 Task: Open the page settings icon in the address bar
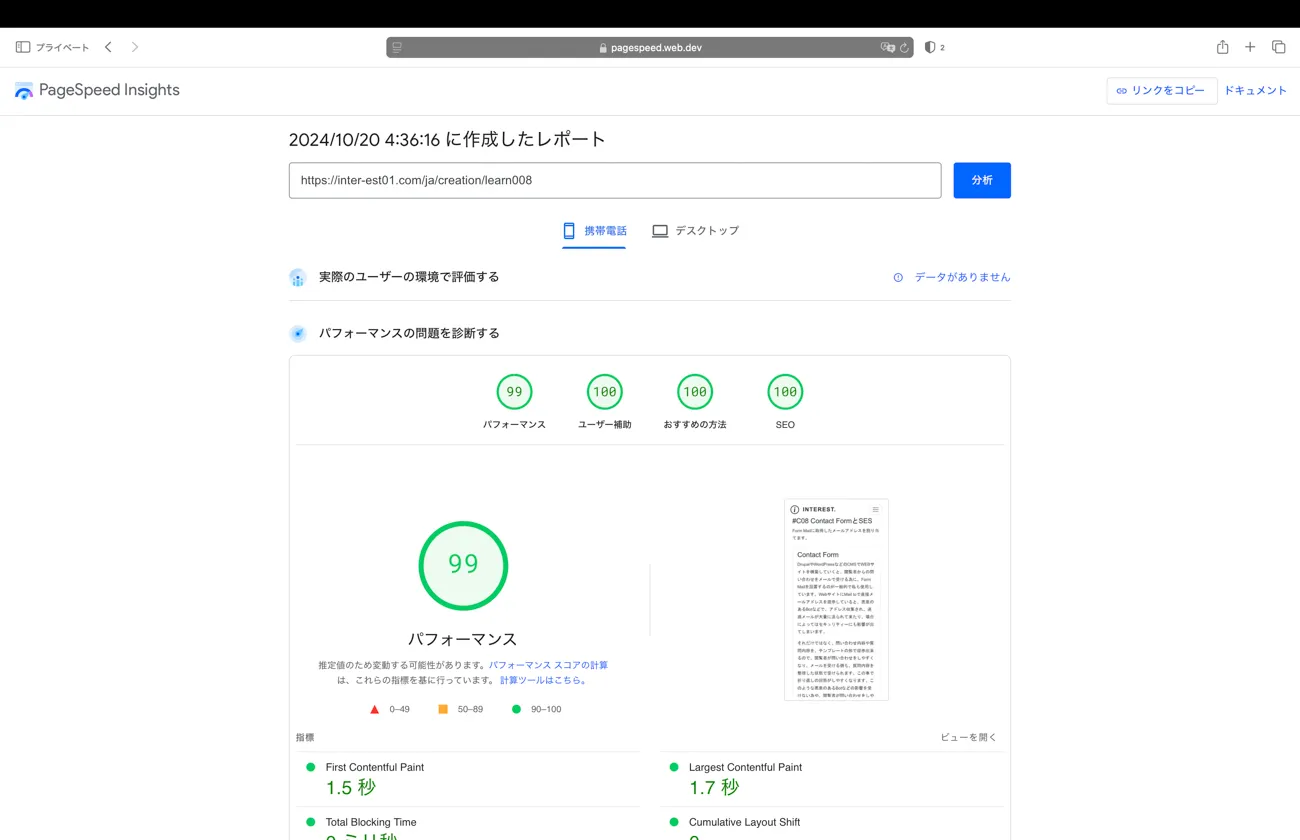point(397,47)
